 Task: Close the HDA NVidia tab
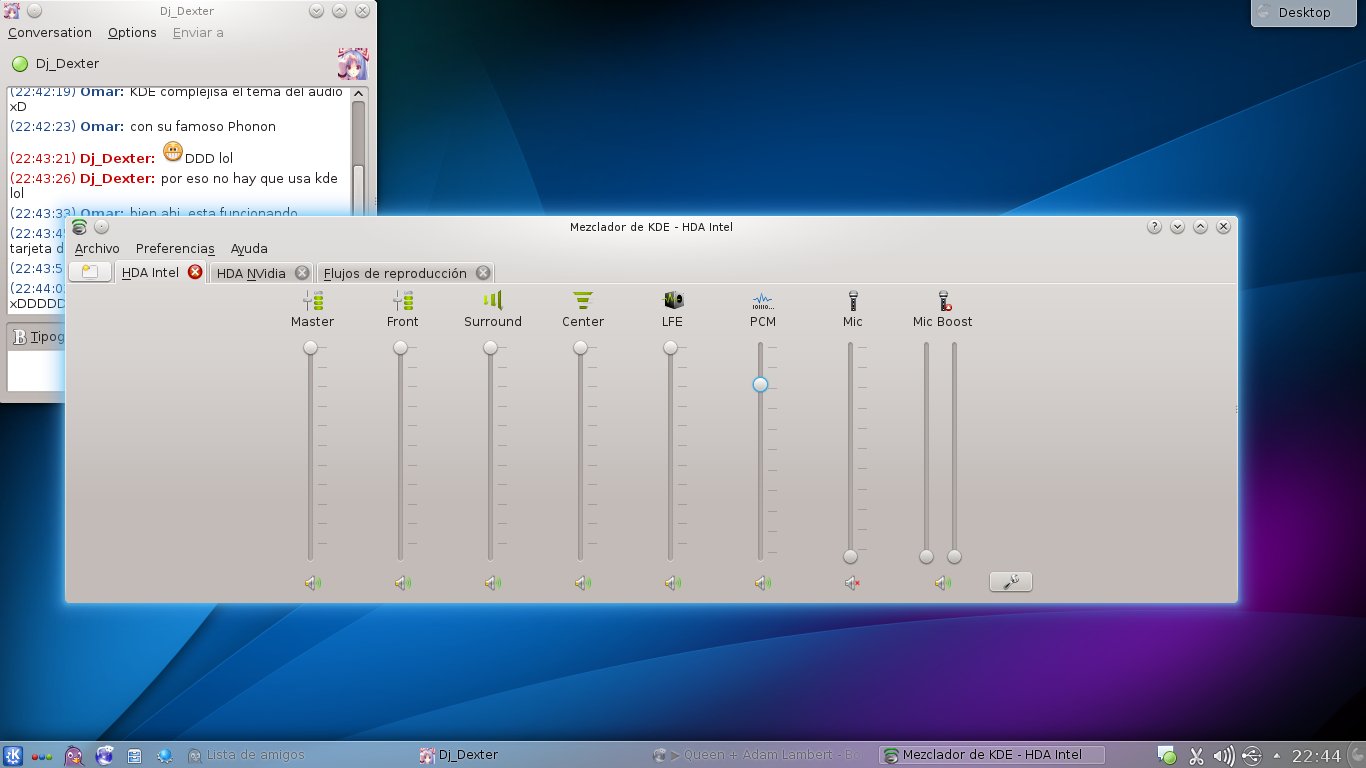click(x=302, y=273)
